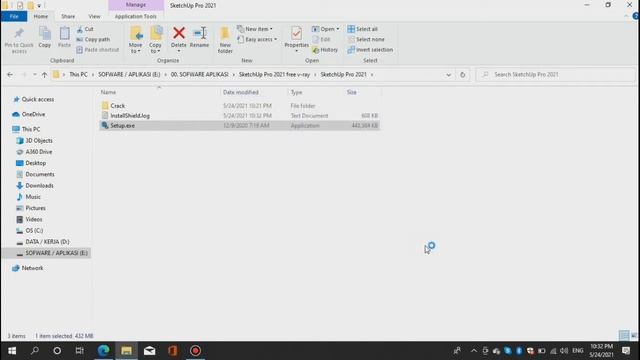Click 00. SOFWARE APLIKASI breadcrumb
This screenshot has height=360, width=640.
[200, 74]
